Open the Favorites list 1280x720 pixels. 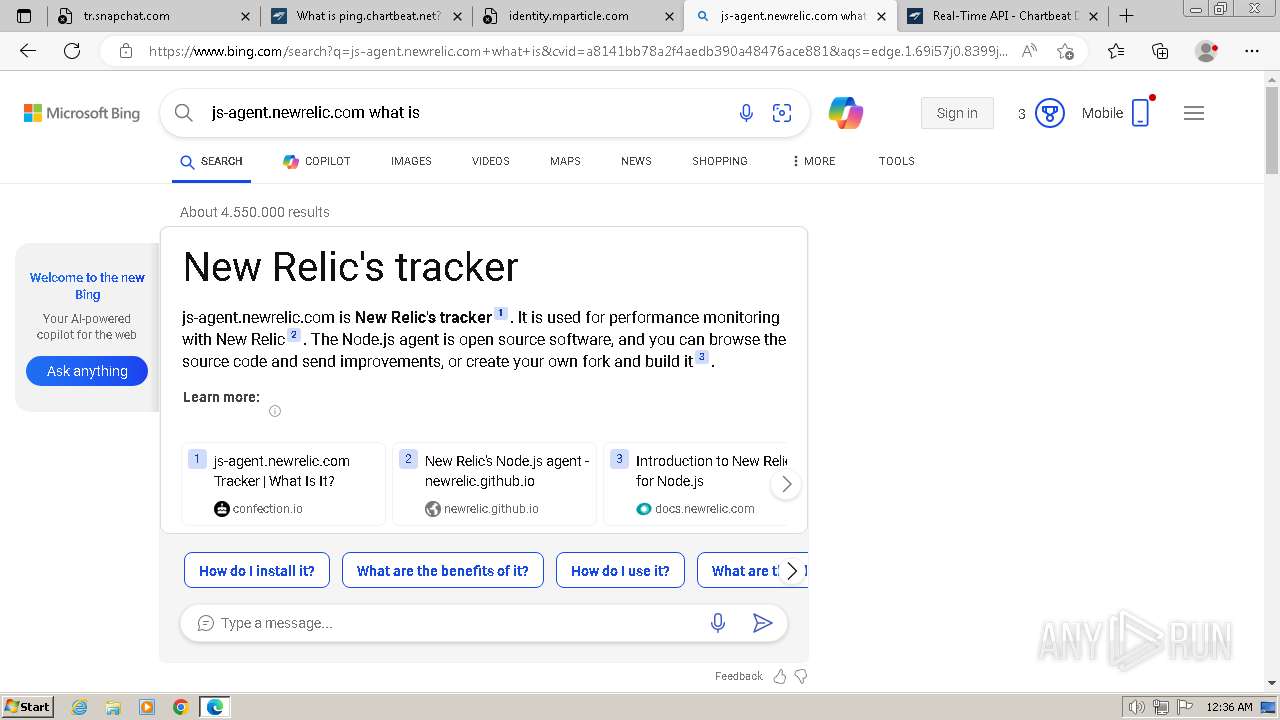[x=1116, y=52]
